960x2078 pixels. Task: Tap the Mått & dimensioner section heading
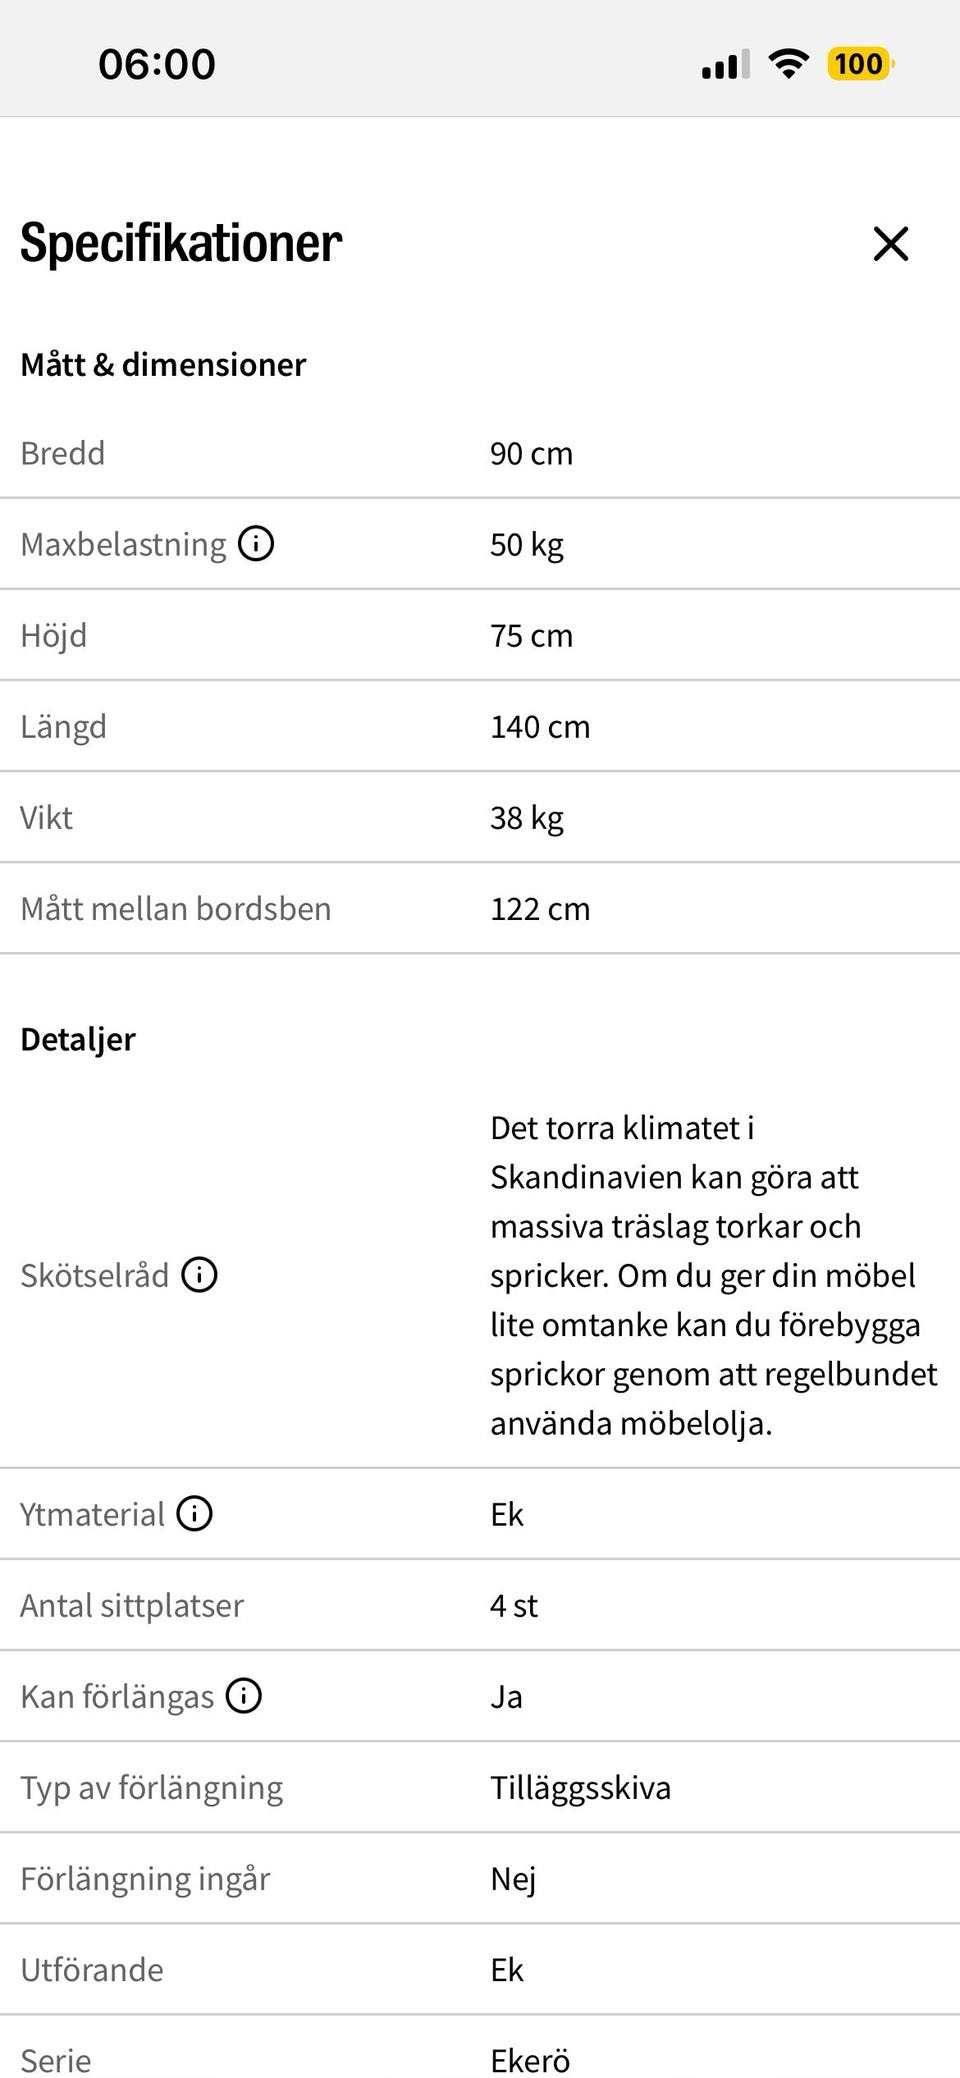(163, 365)
